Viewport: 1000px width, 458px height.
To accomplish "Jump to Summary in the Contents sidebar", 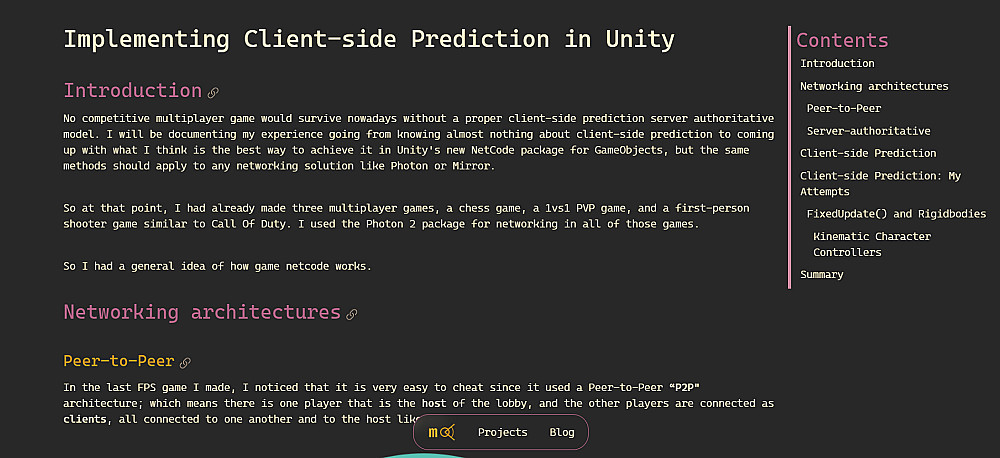I will coord(821,275).
